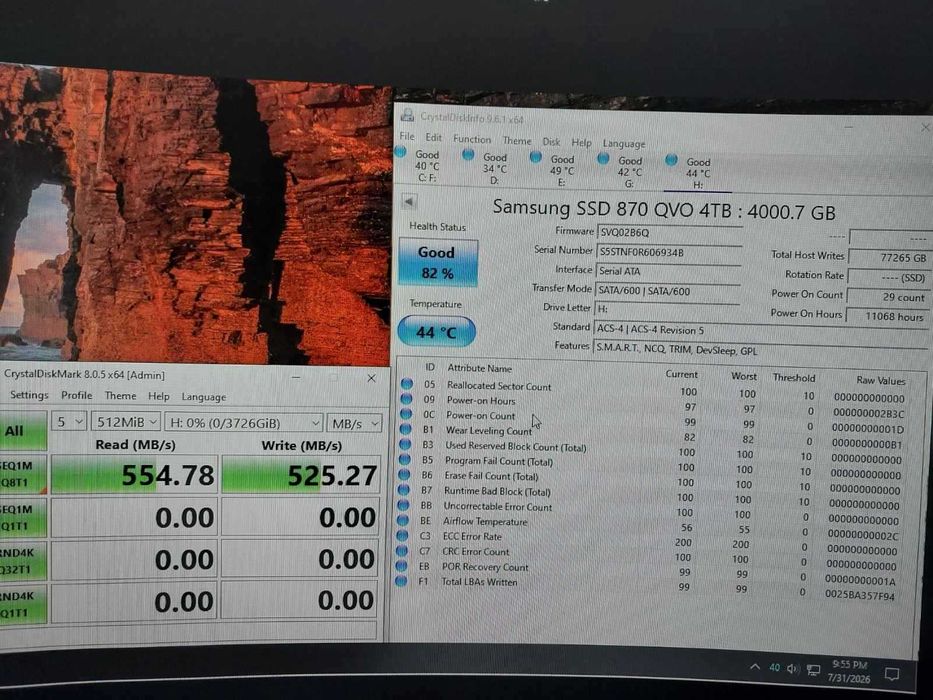Click the Attribute Name column header

(x=479, y=368)
